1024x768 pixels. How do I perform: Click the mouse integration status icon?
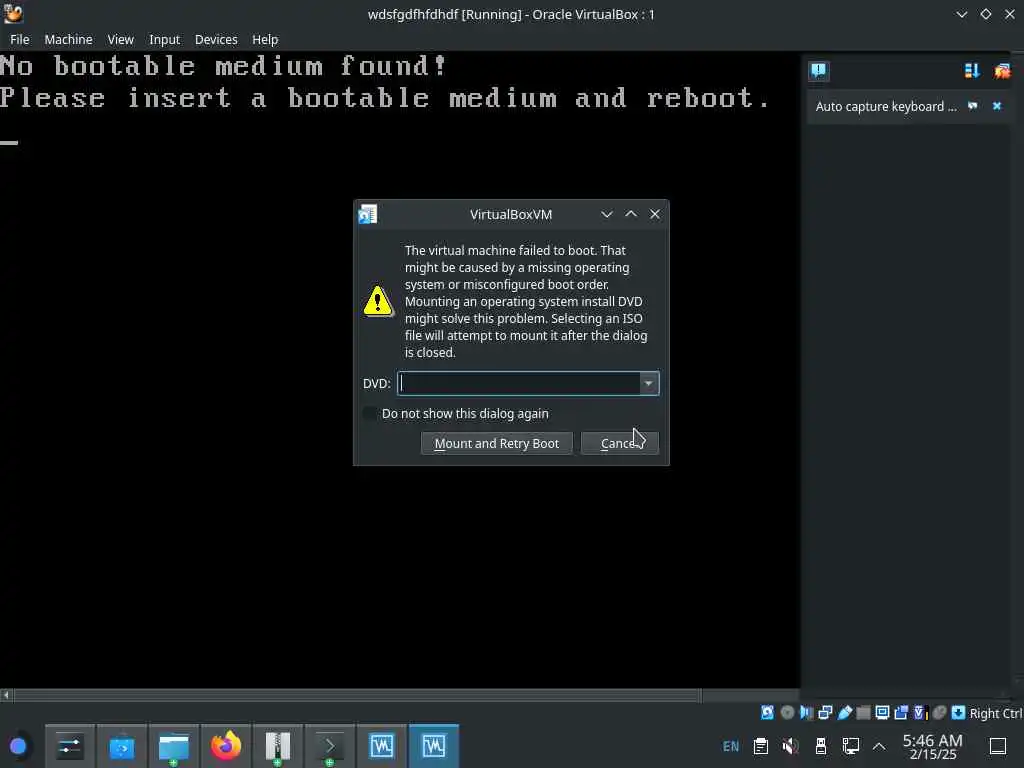939,712
